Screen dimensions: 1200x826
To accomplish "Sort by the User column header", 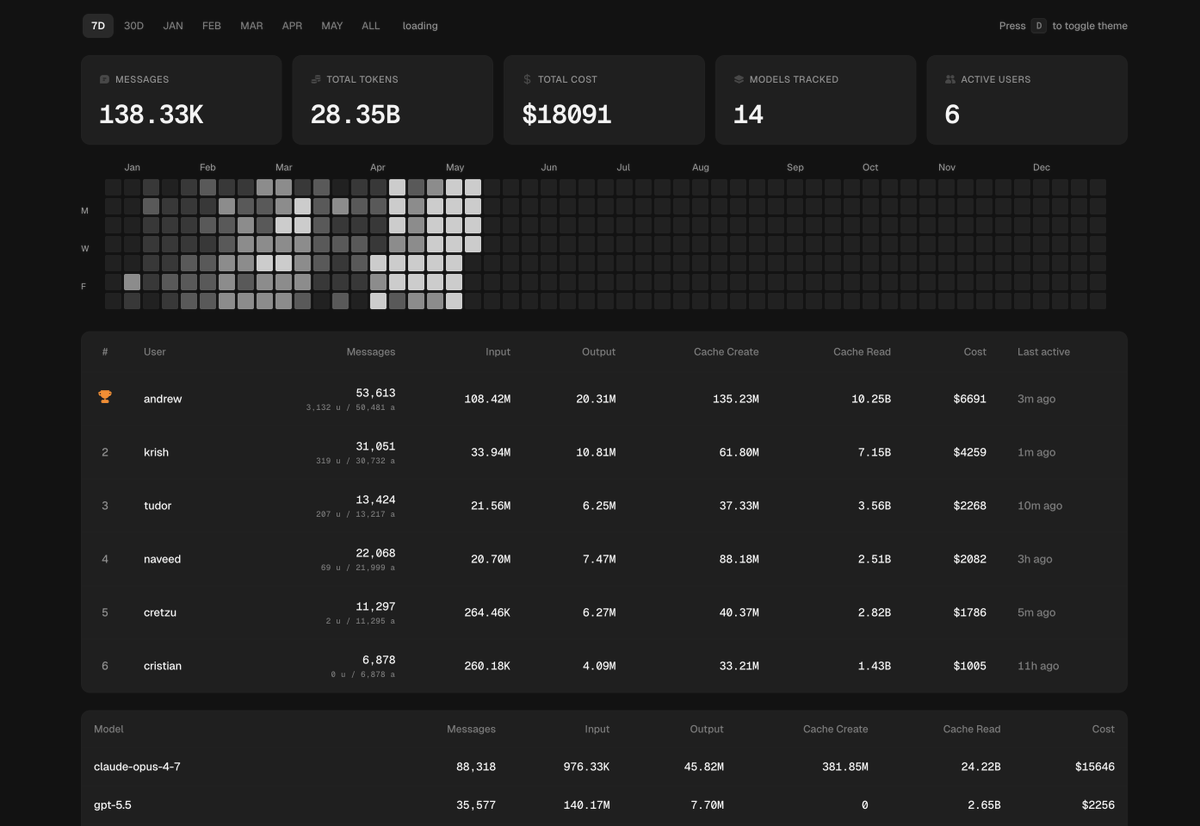I will point(155,352).
